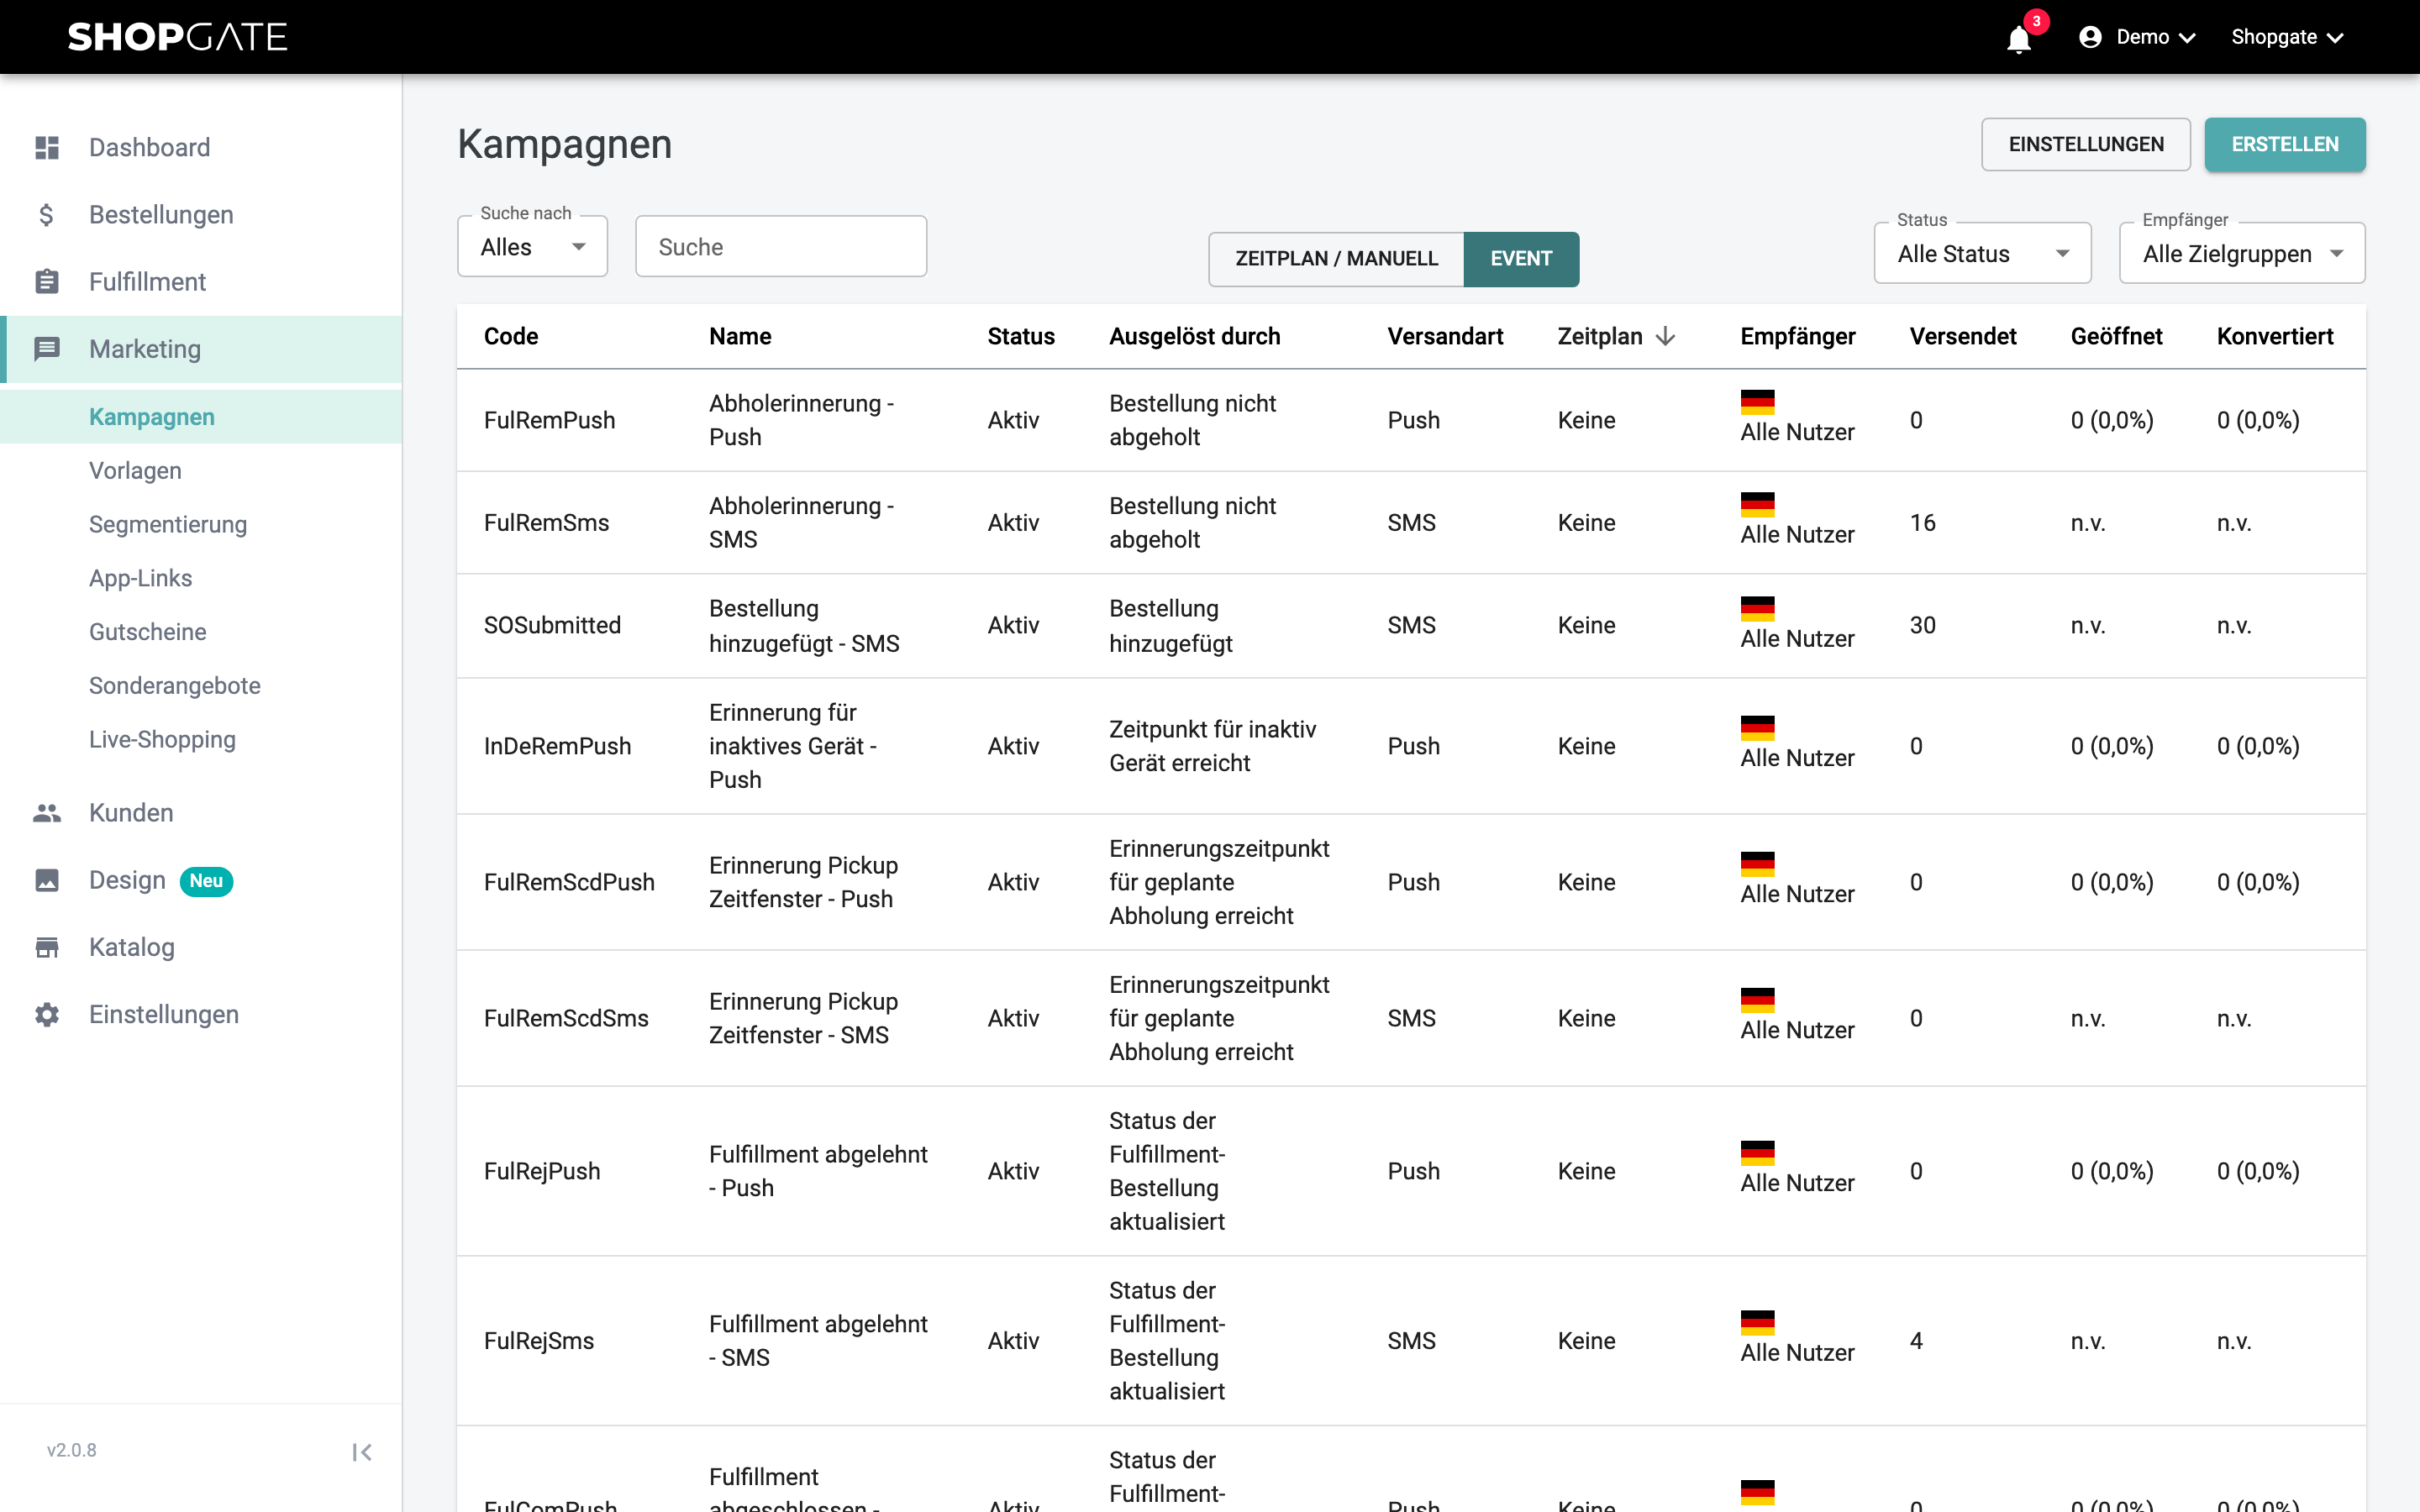This screenshot has width=2420, height=1512.
Task: Open the Alle Zielgruppen dropdown
Action: tap(2242, 254)
